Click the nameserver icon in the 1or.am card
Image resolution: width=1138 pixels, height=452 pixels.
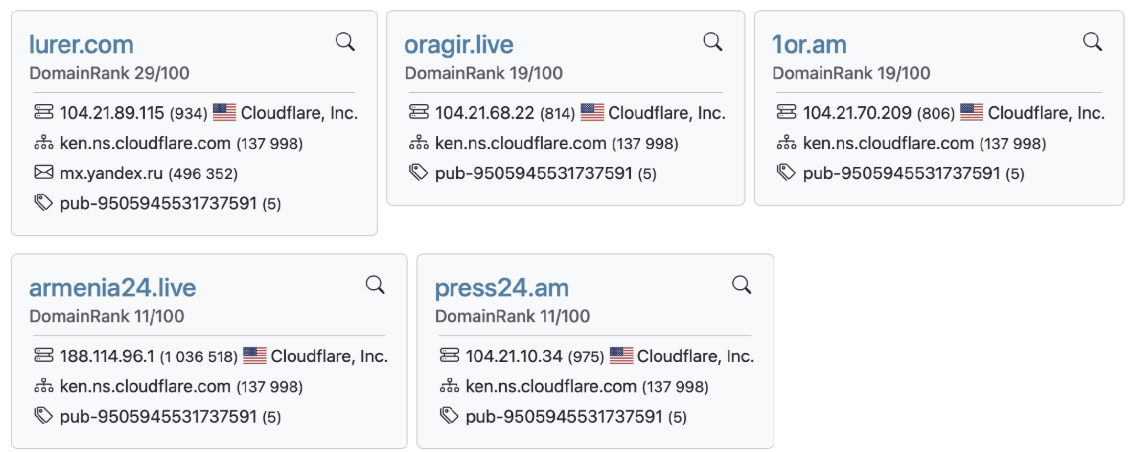[785, 143]
